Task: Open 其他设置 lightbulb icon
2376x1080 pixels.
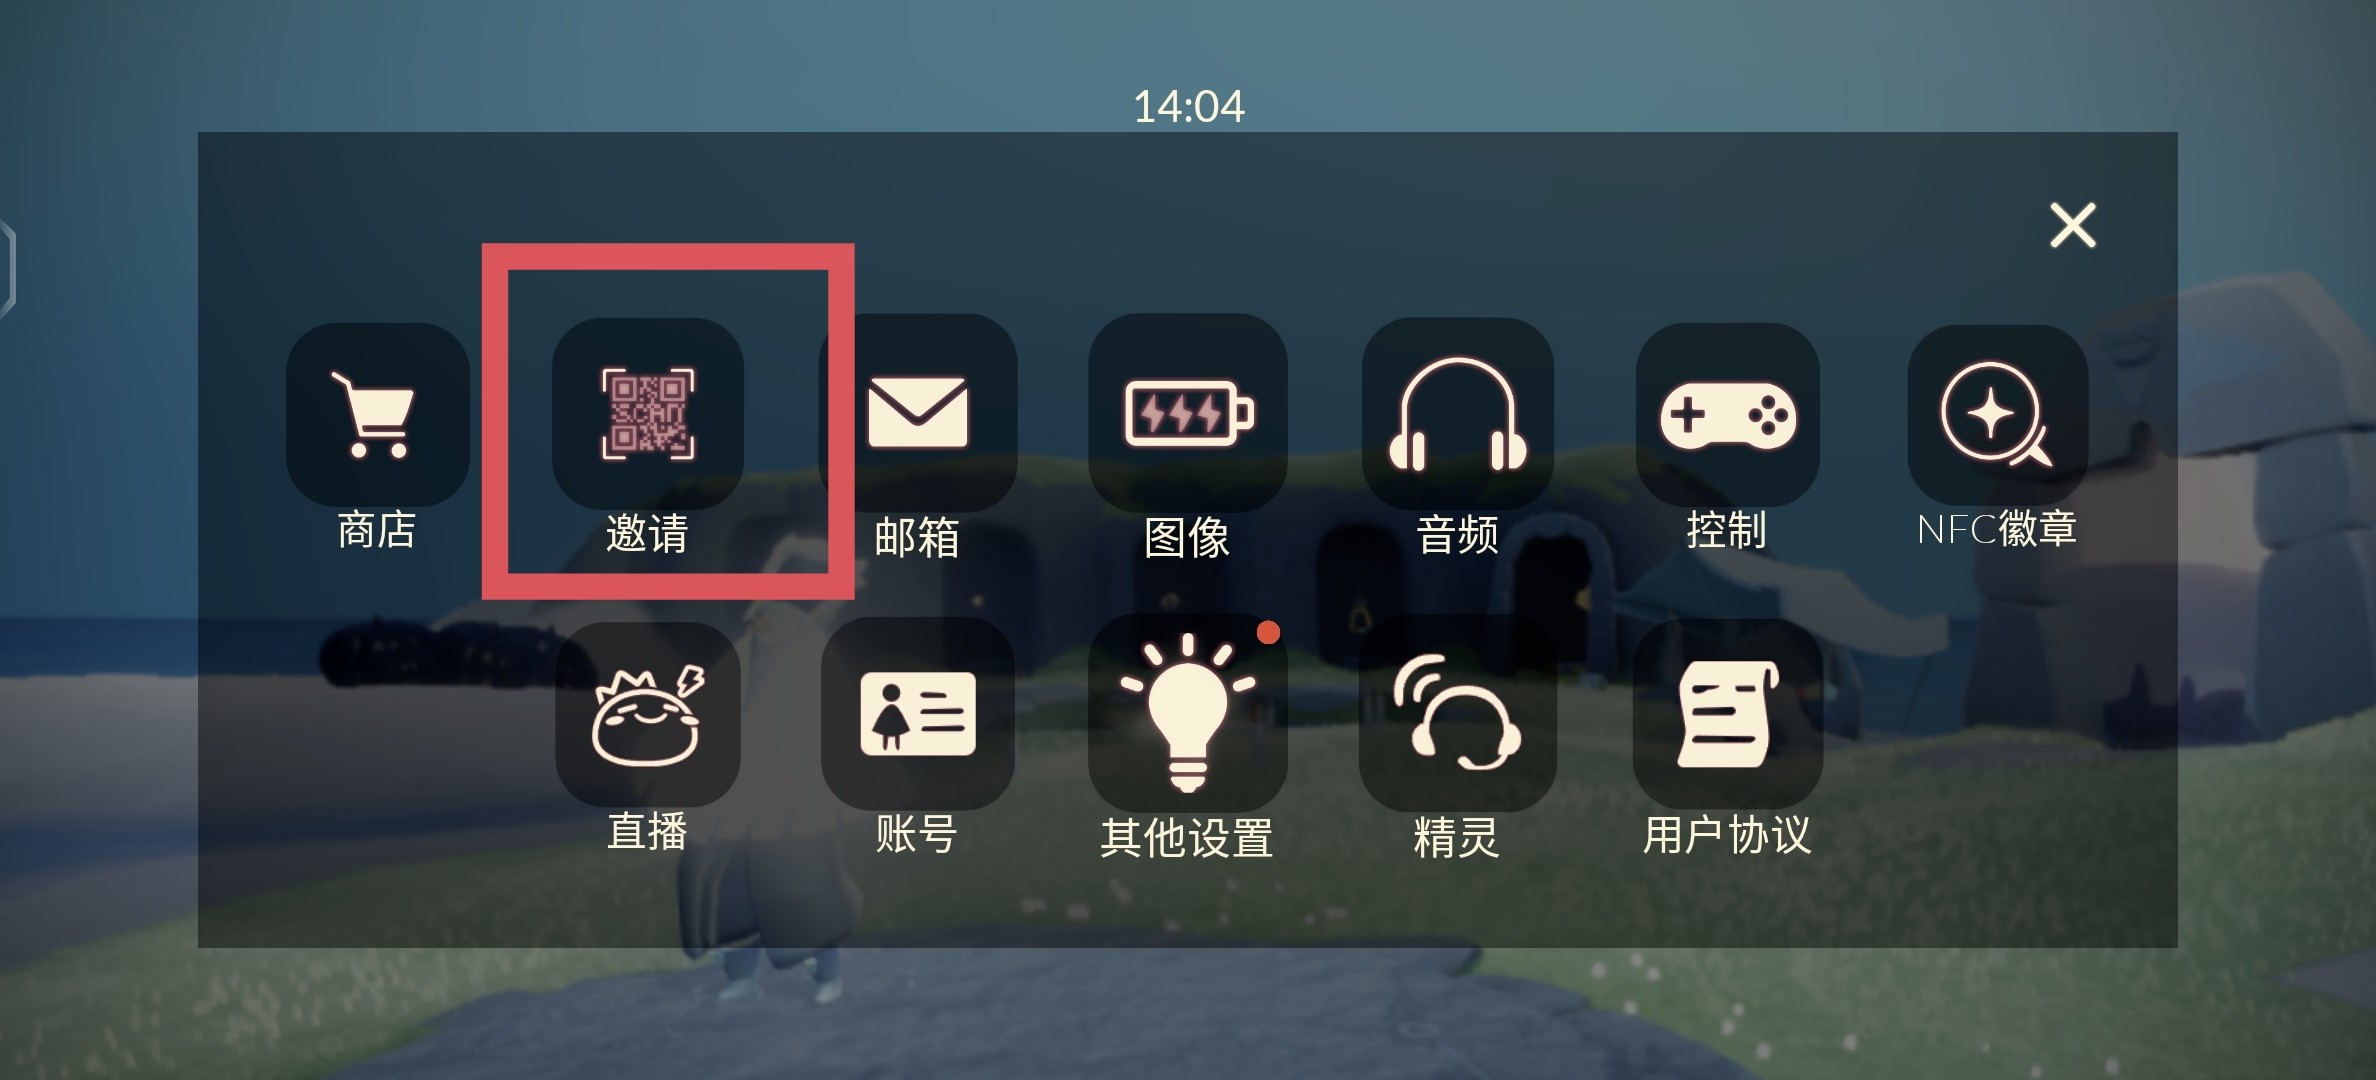Action: point(1188,712)
